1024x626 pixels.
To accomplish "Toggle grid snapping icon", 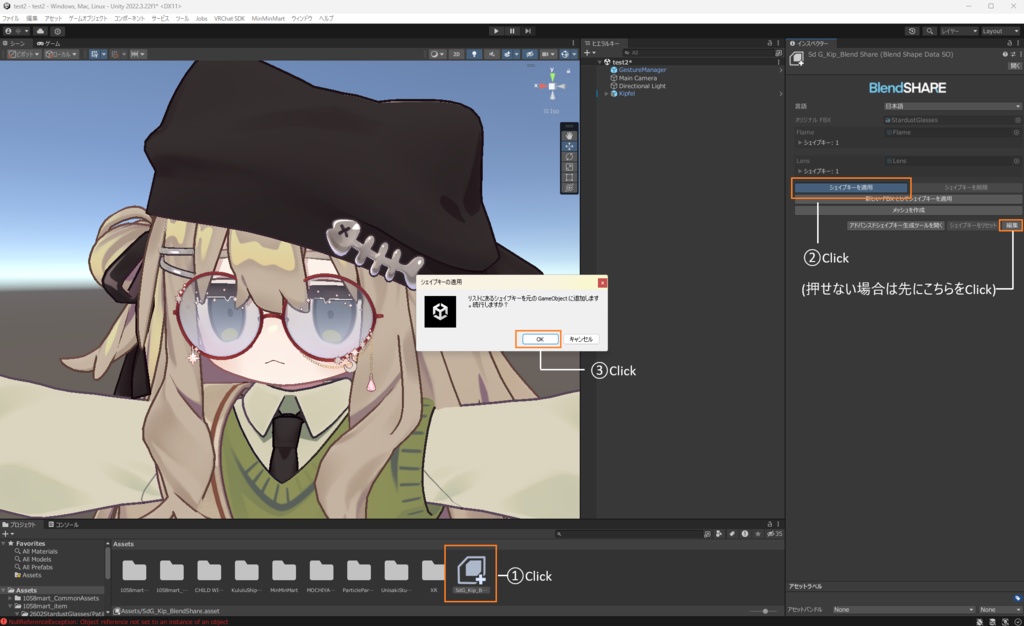I will click(x=117, y=54).
